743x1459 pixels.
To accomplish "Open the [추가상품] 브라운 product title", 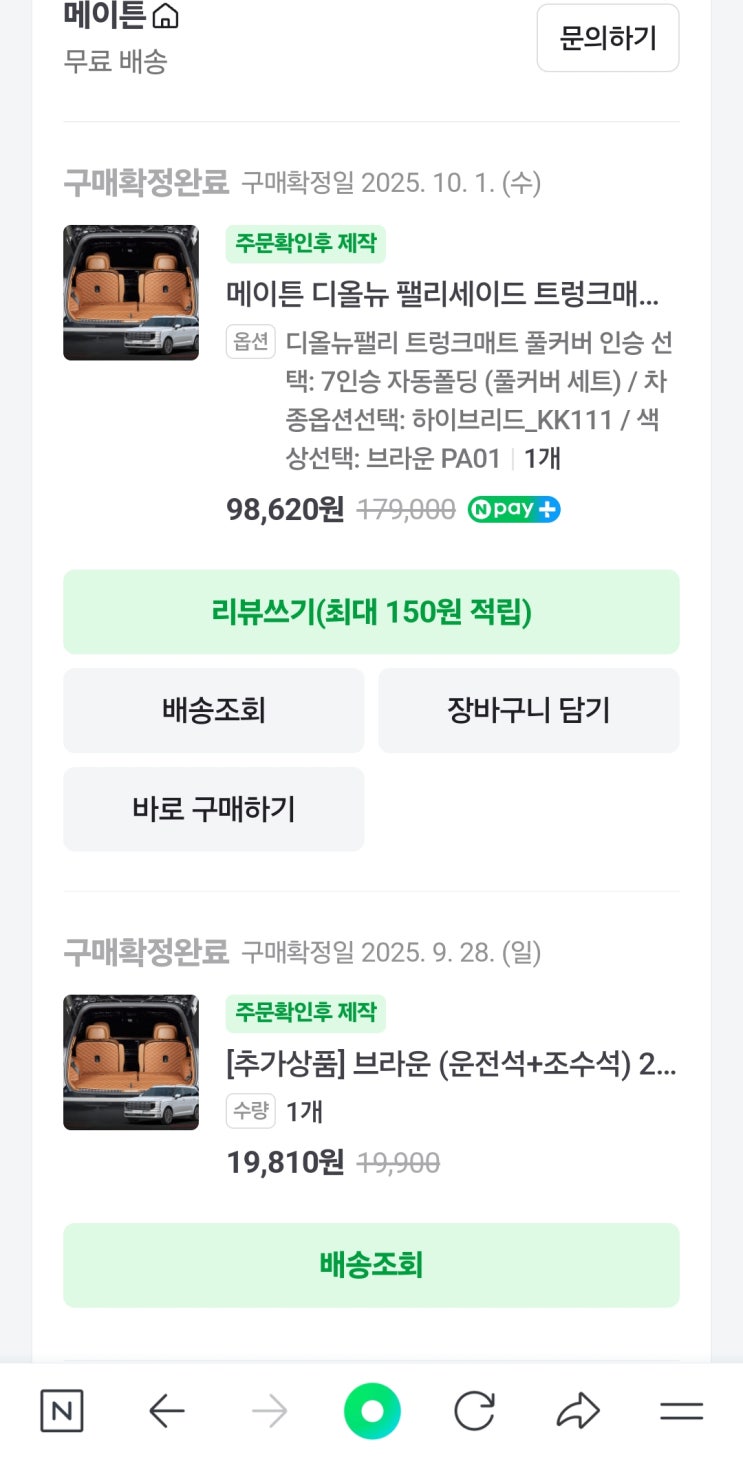I will [x=451, y=1066].
